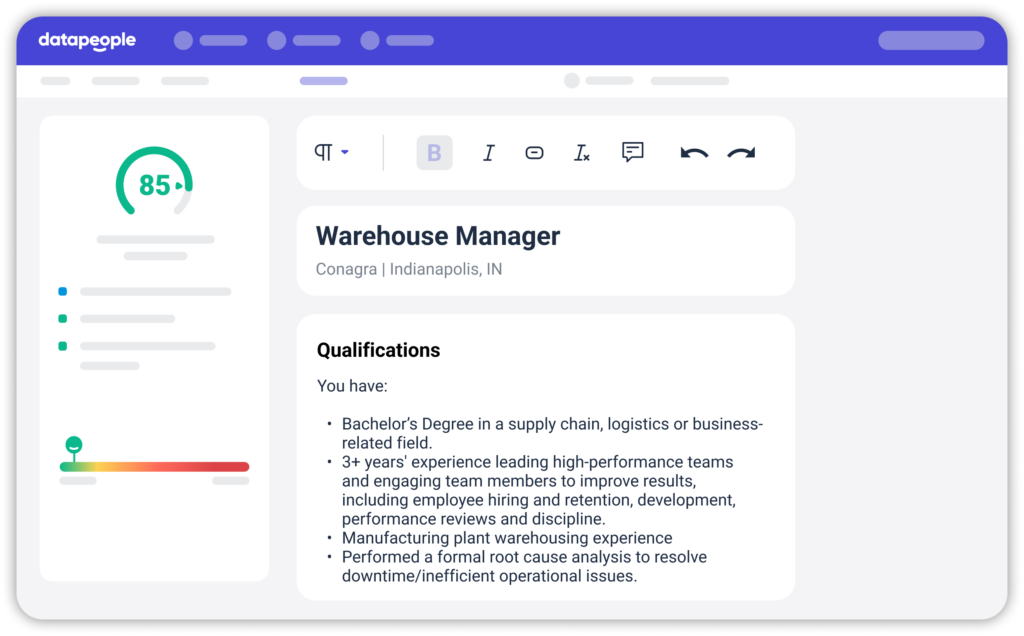Click the pill button in top-right header
The width and height of the screenshot is (1024, 636).
pos(930,41)
